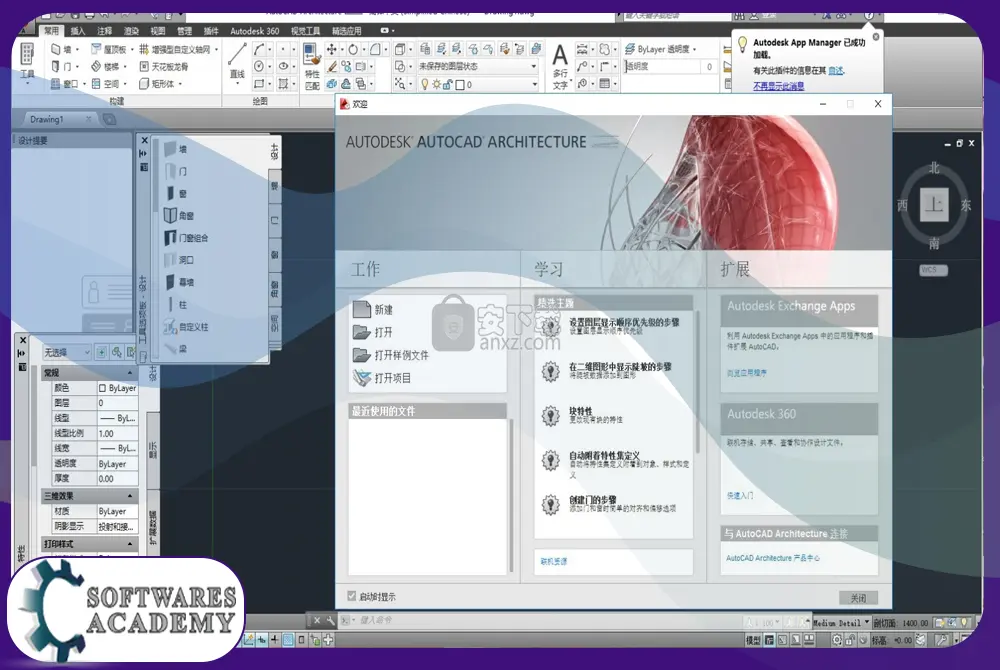
Task: Switch to the 注释 ribbon tab
Action: point(105,31)
